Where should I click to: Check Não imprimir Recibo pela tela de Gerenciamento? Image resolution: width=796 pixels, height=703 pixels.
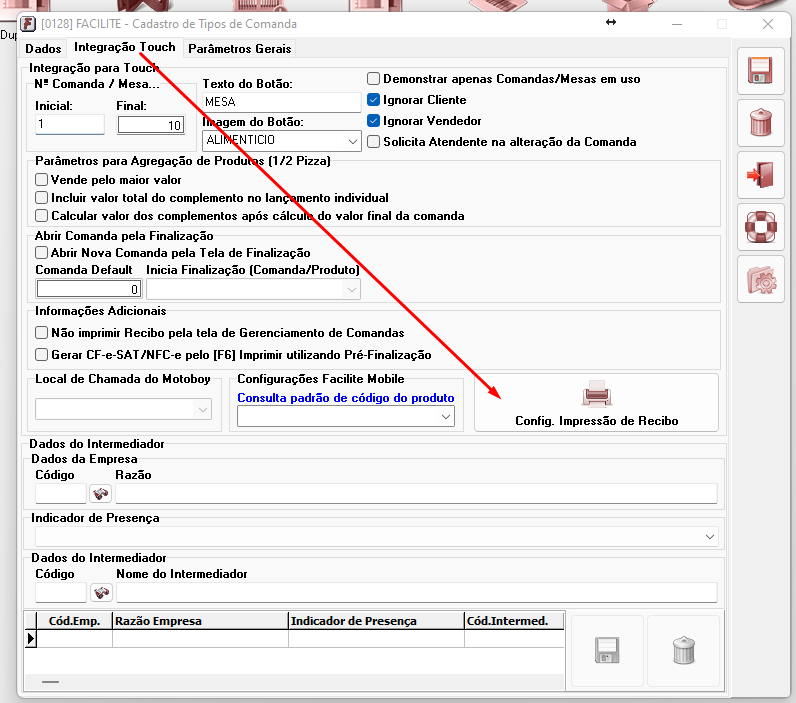[42, 333]
